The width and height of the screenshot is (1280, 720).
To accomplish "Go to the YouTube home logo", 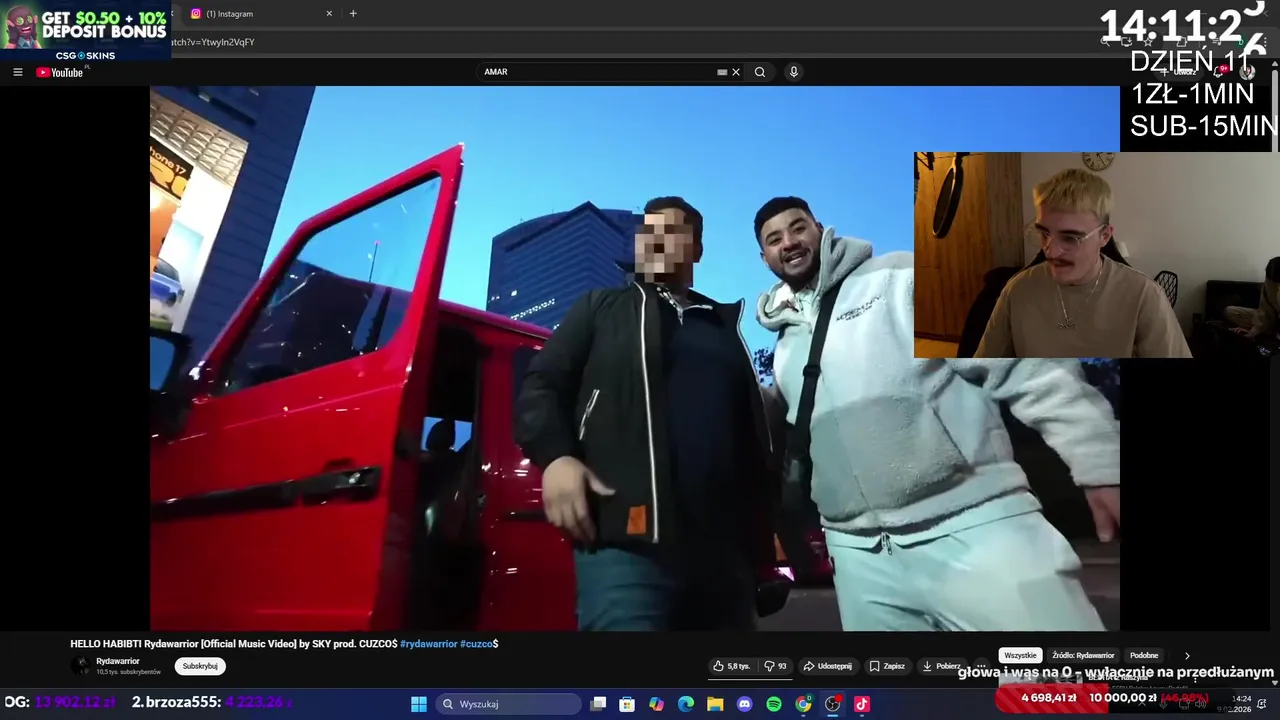I will [x=60, y=72].
